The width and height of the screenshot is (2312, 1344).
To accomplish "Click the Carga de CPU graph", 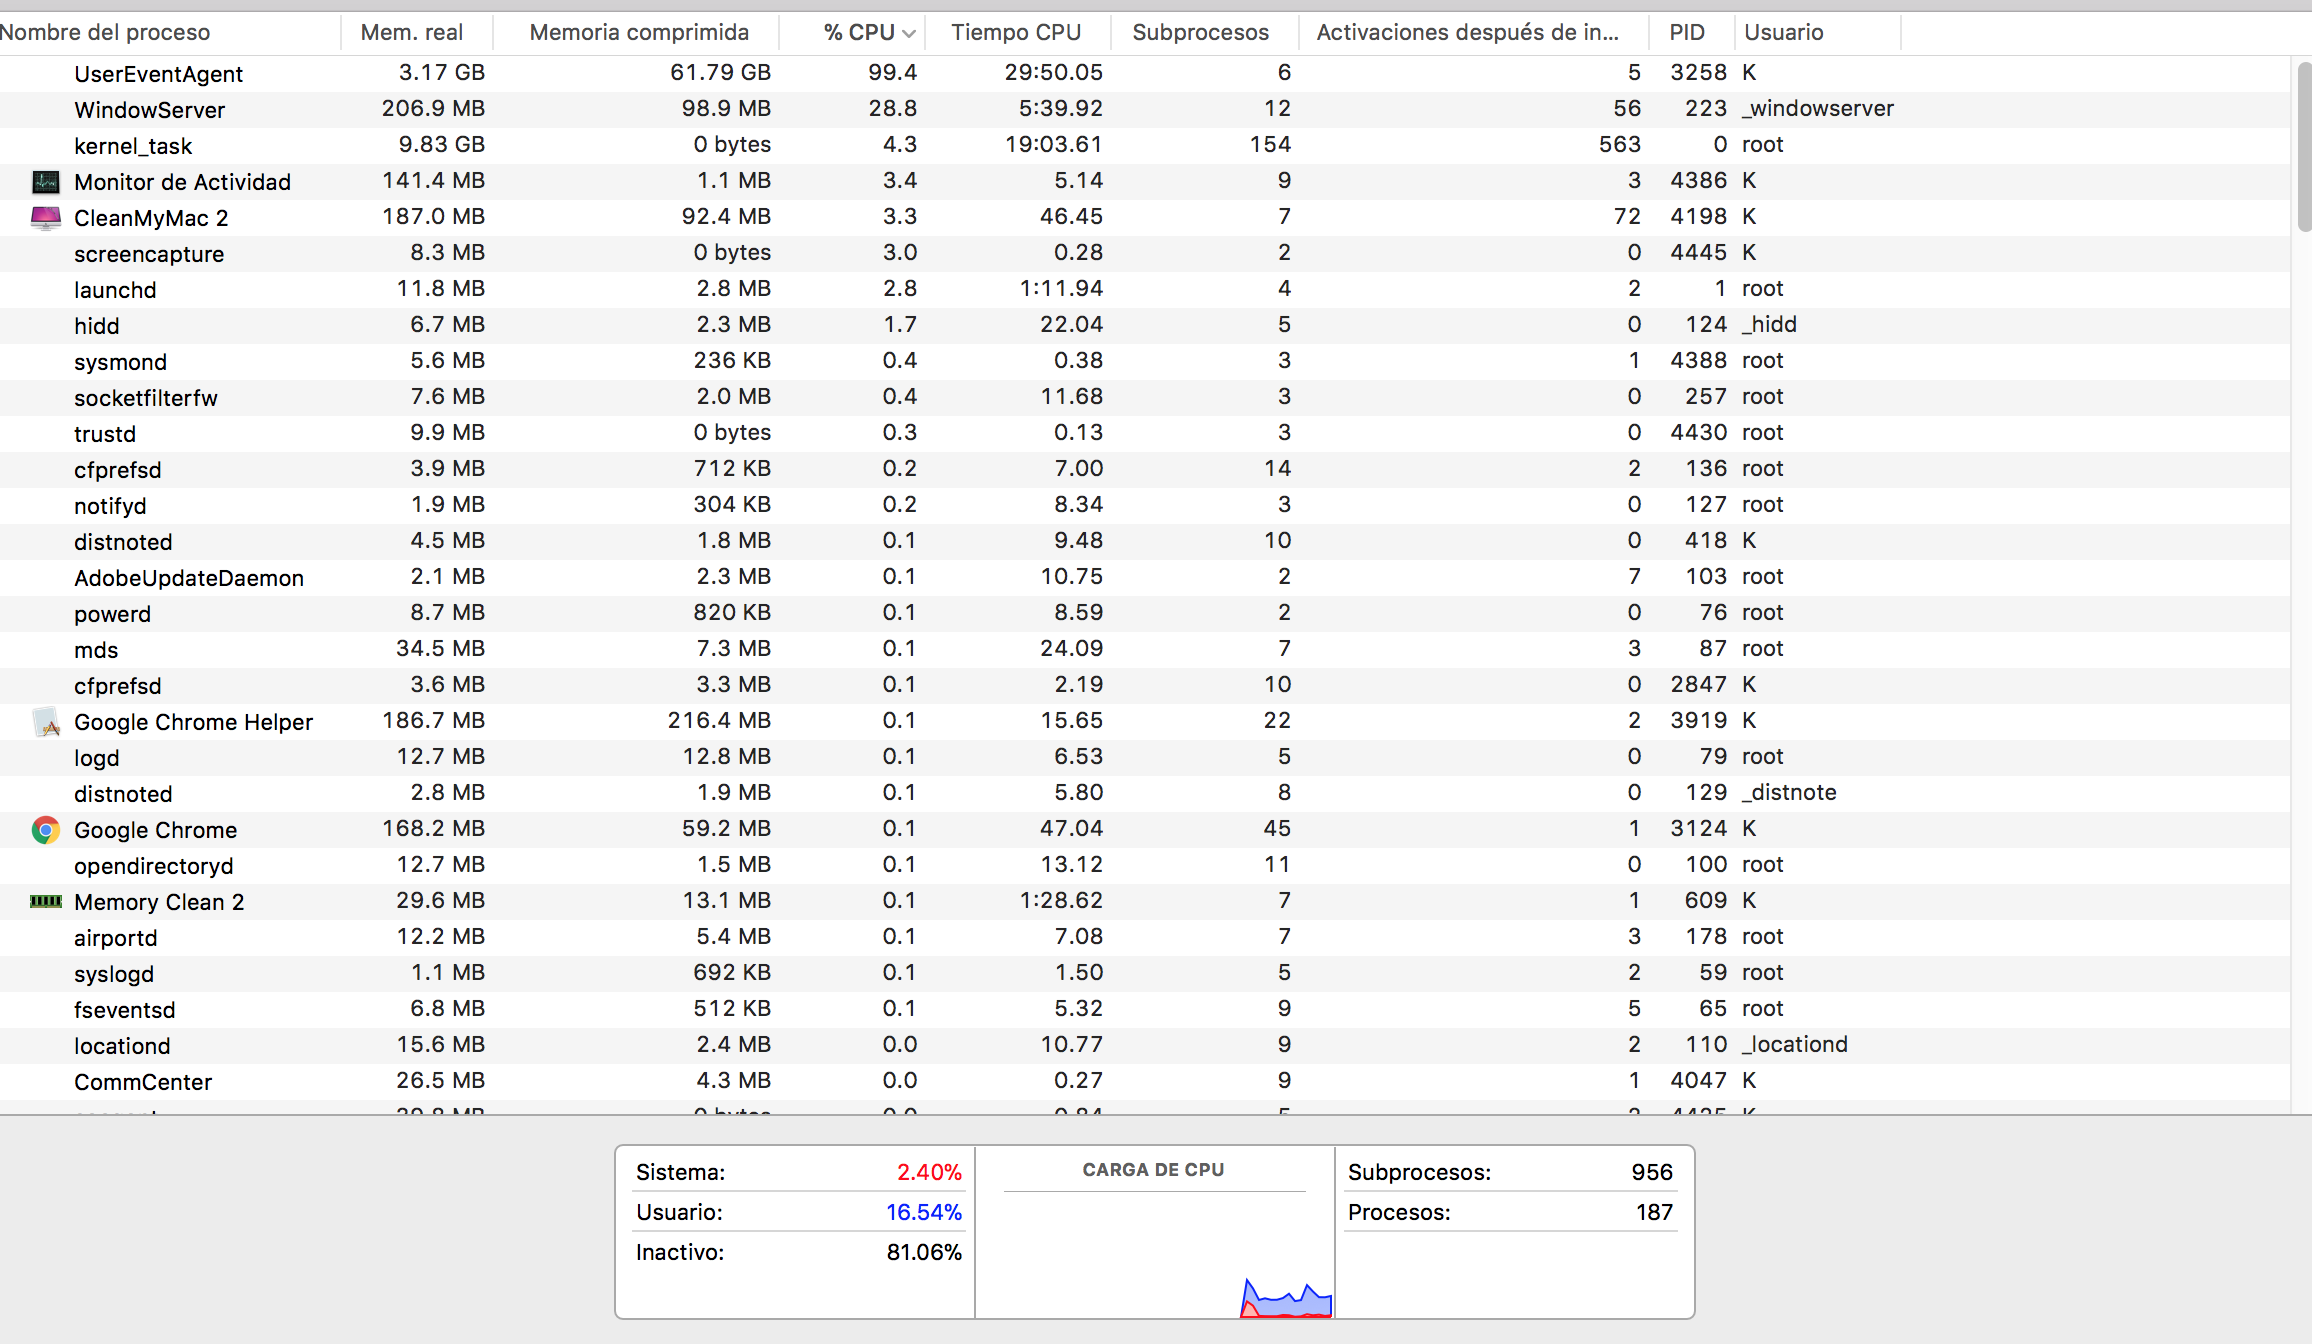I will click(1155, 1256).
